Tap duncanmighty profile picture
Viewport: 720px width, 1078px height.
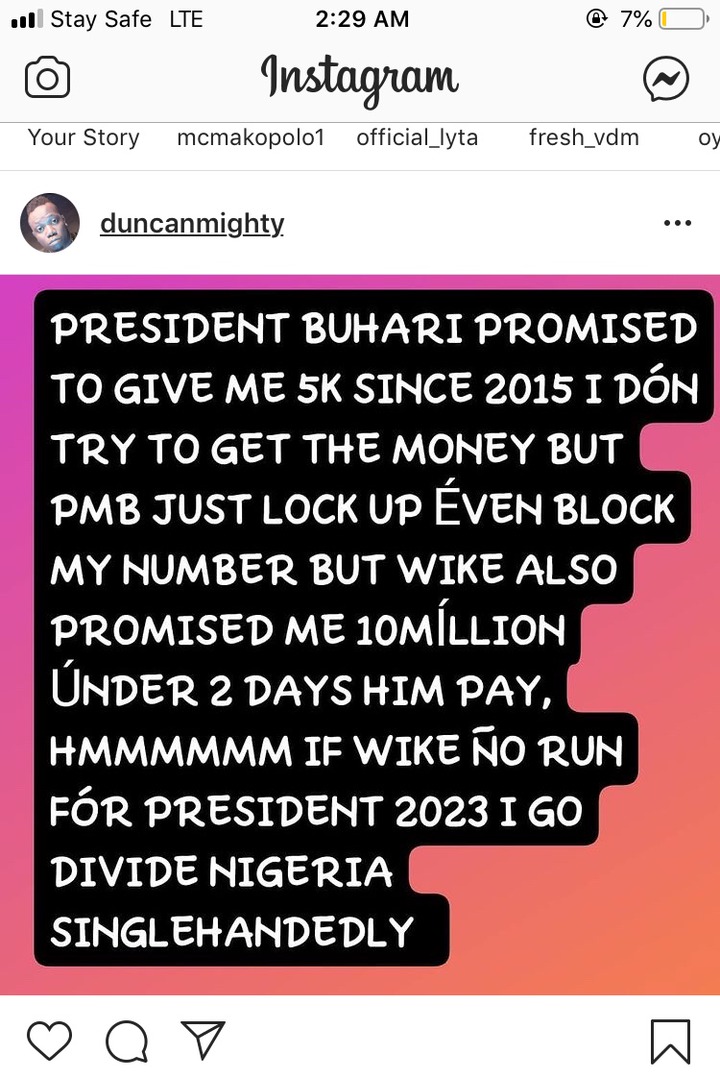pos(50,223)
